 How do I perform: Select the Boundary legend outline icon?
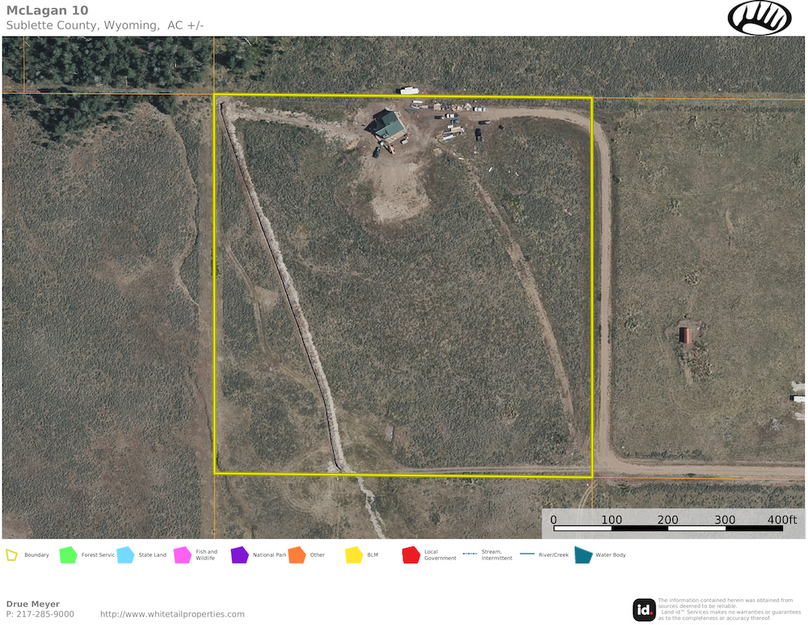tap(12, 554)
